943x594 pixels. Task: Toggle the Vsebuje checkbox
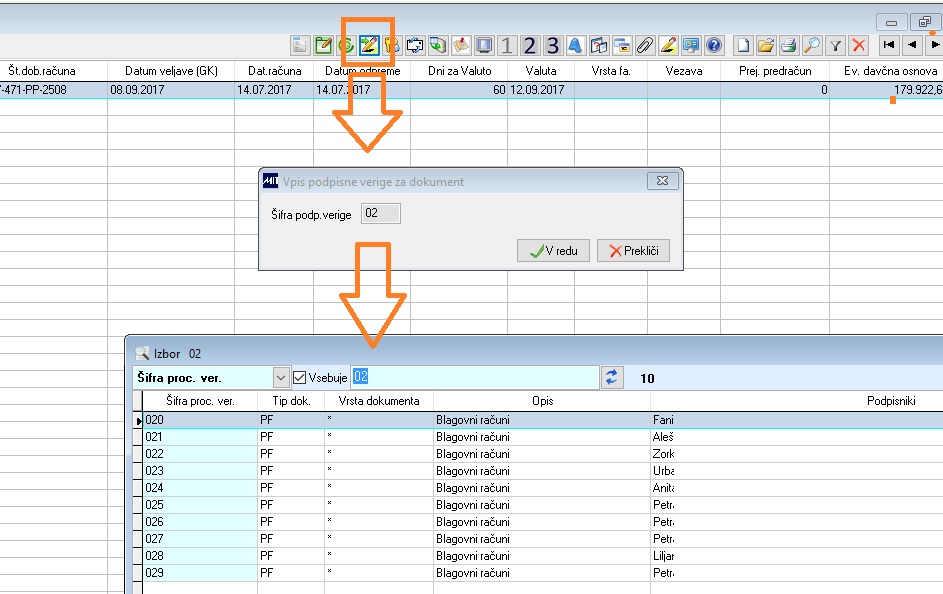299,378
